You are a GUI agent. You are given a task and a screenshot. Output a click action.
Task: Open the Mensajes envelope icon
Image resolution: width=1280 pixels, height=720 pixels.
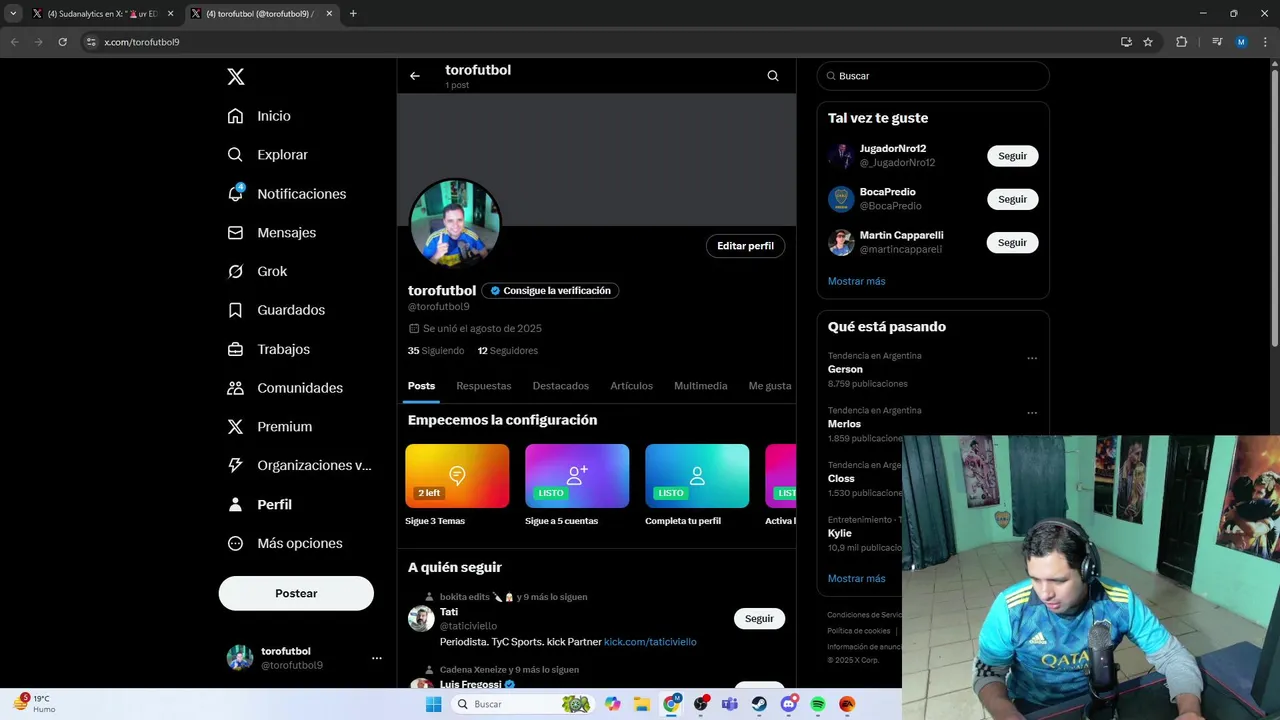click(x=235, y=232)
